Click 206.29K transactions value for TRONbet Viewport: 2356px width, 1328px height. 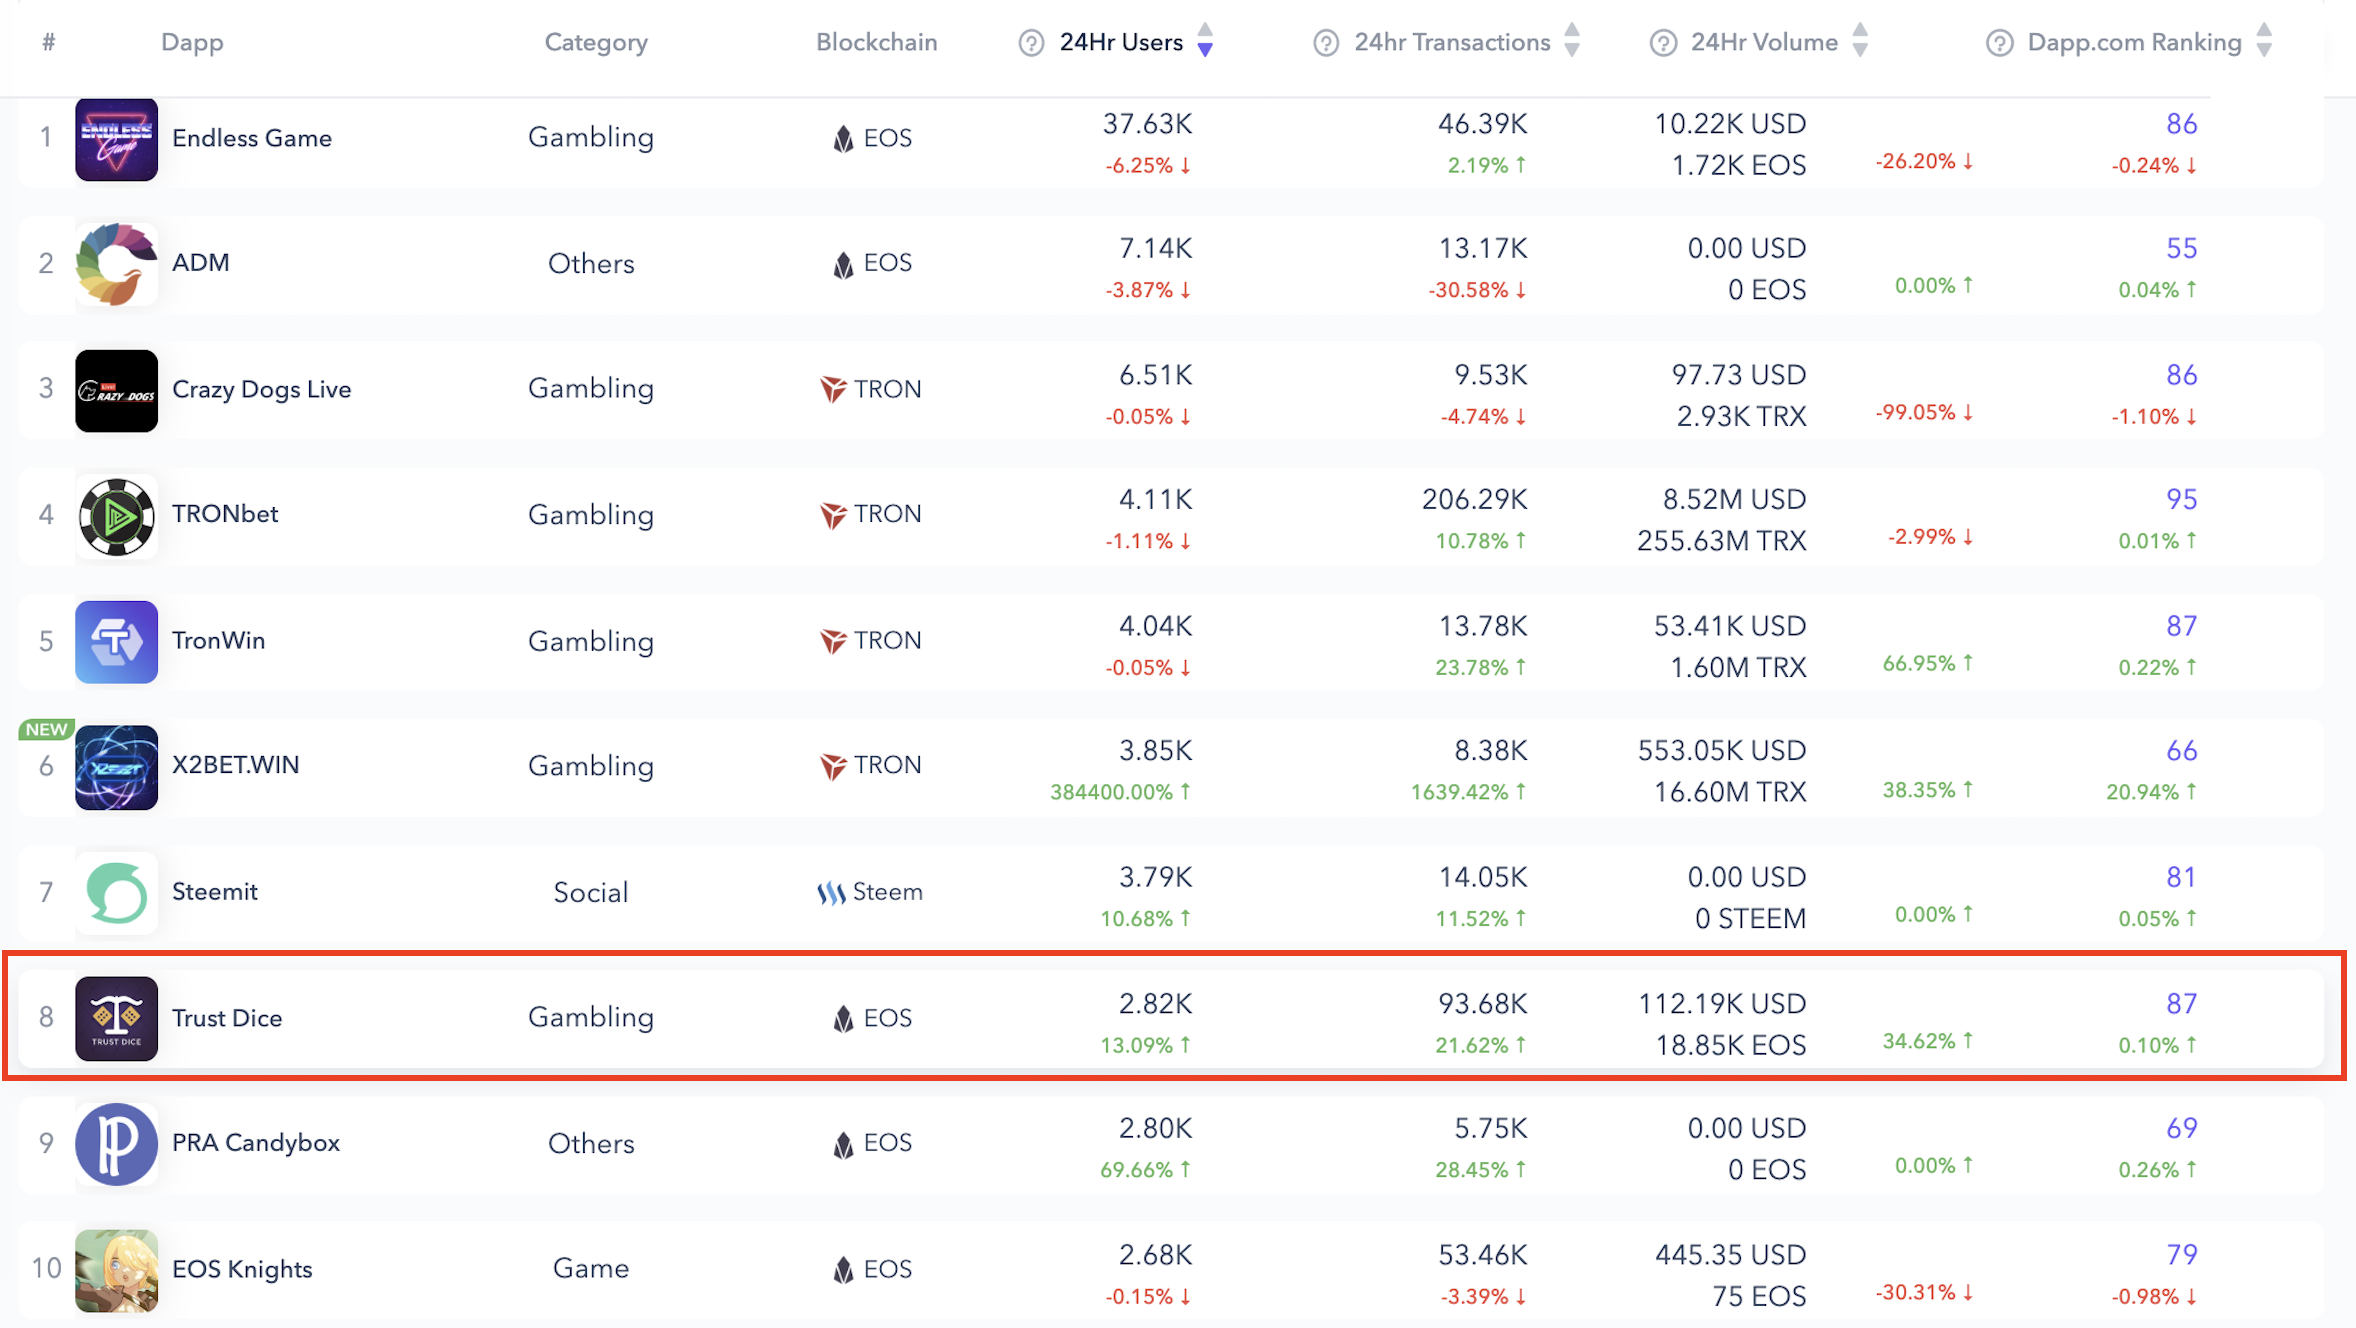(1475, 499)
